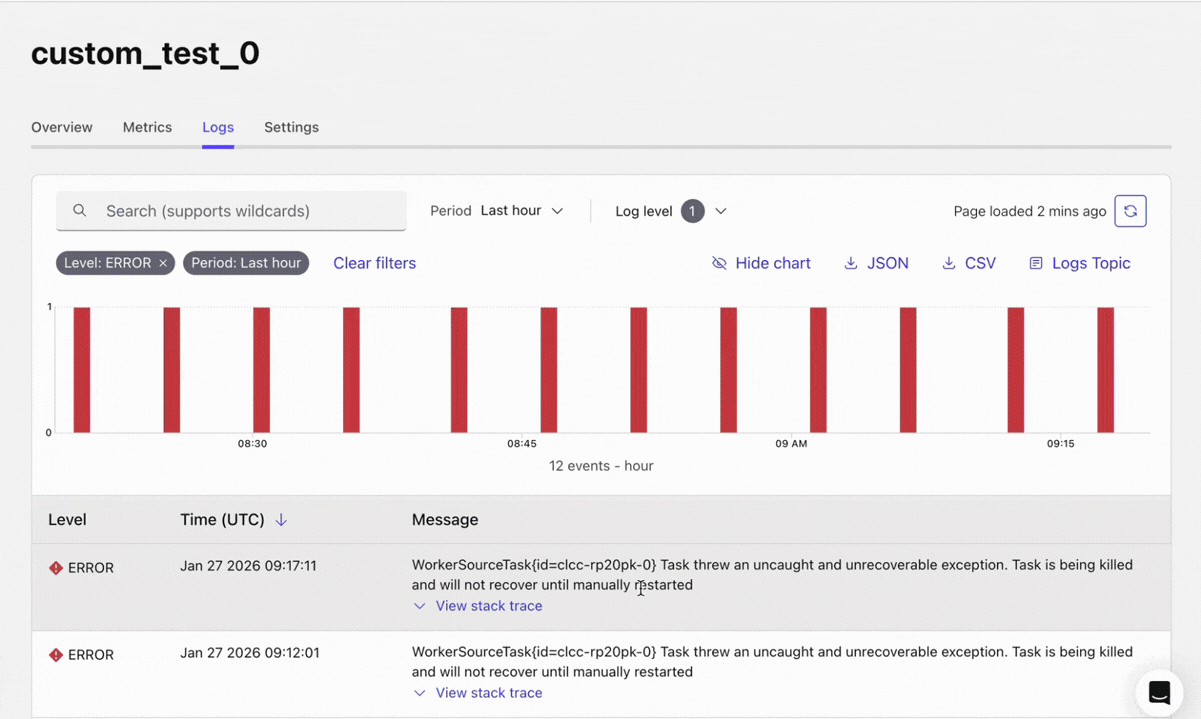Hide chart using the eye toggle

(x=761, y=263)
